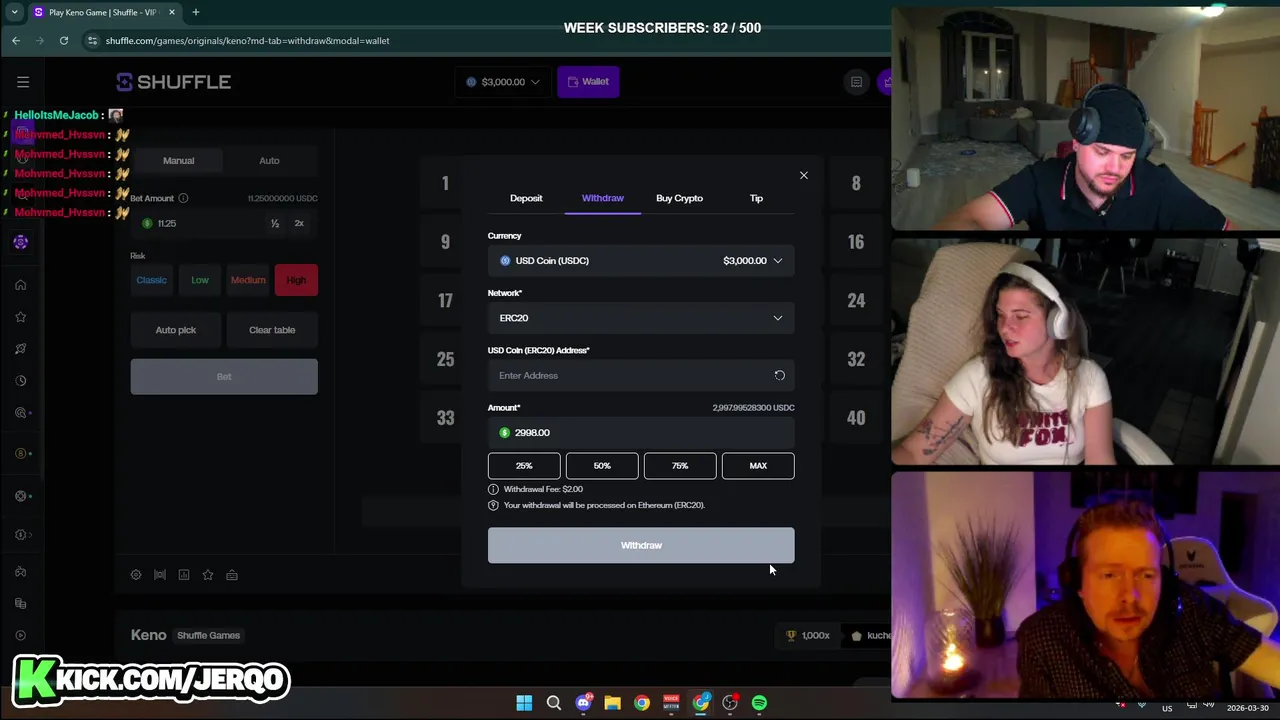The image size is (1280, 720).
Task: Click the Chrome address bar URL
Action: 248,40
